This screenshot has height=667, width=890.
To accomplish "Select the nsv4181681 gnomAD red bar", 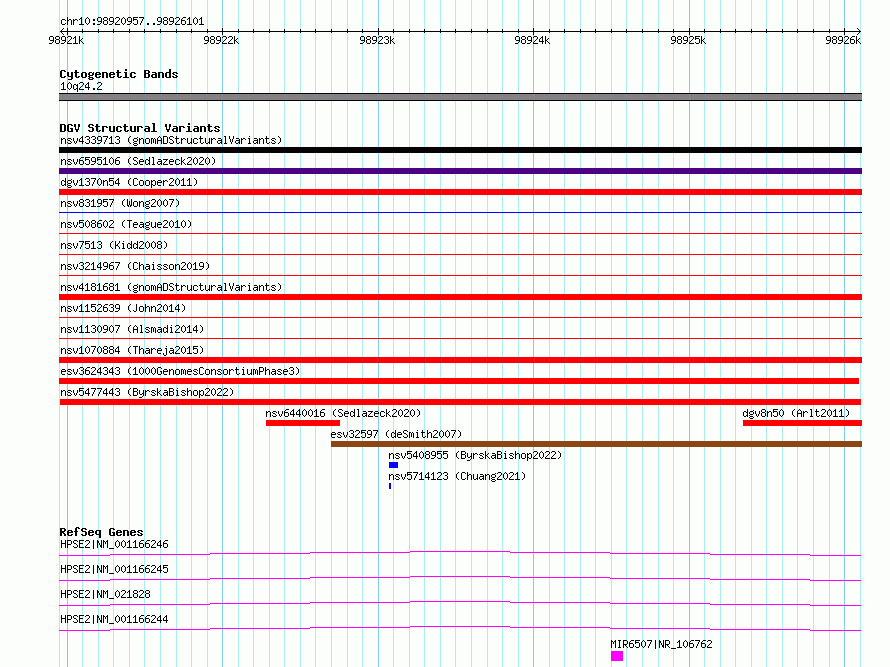I will click(x=460, y=297).
